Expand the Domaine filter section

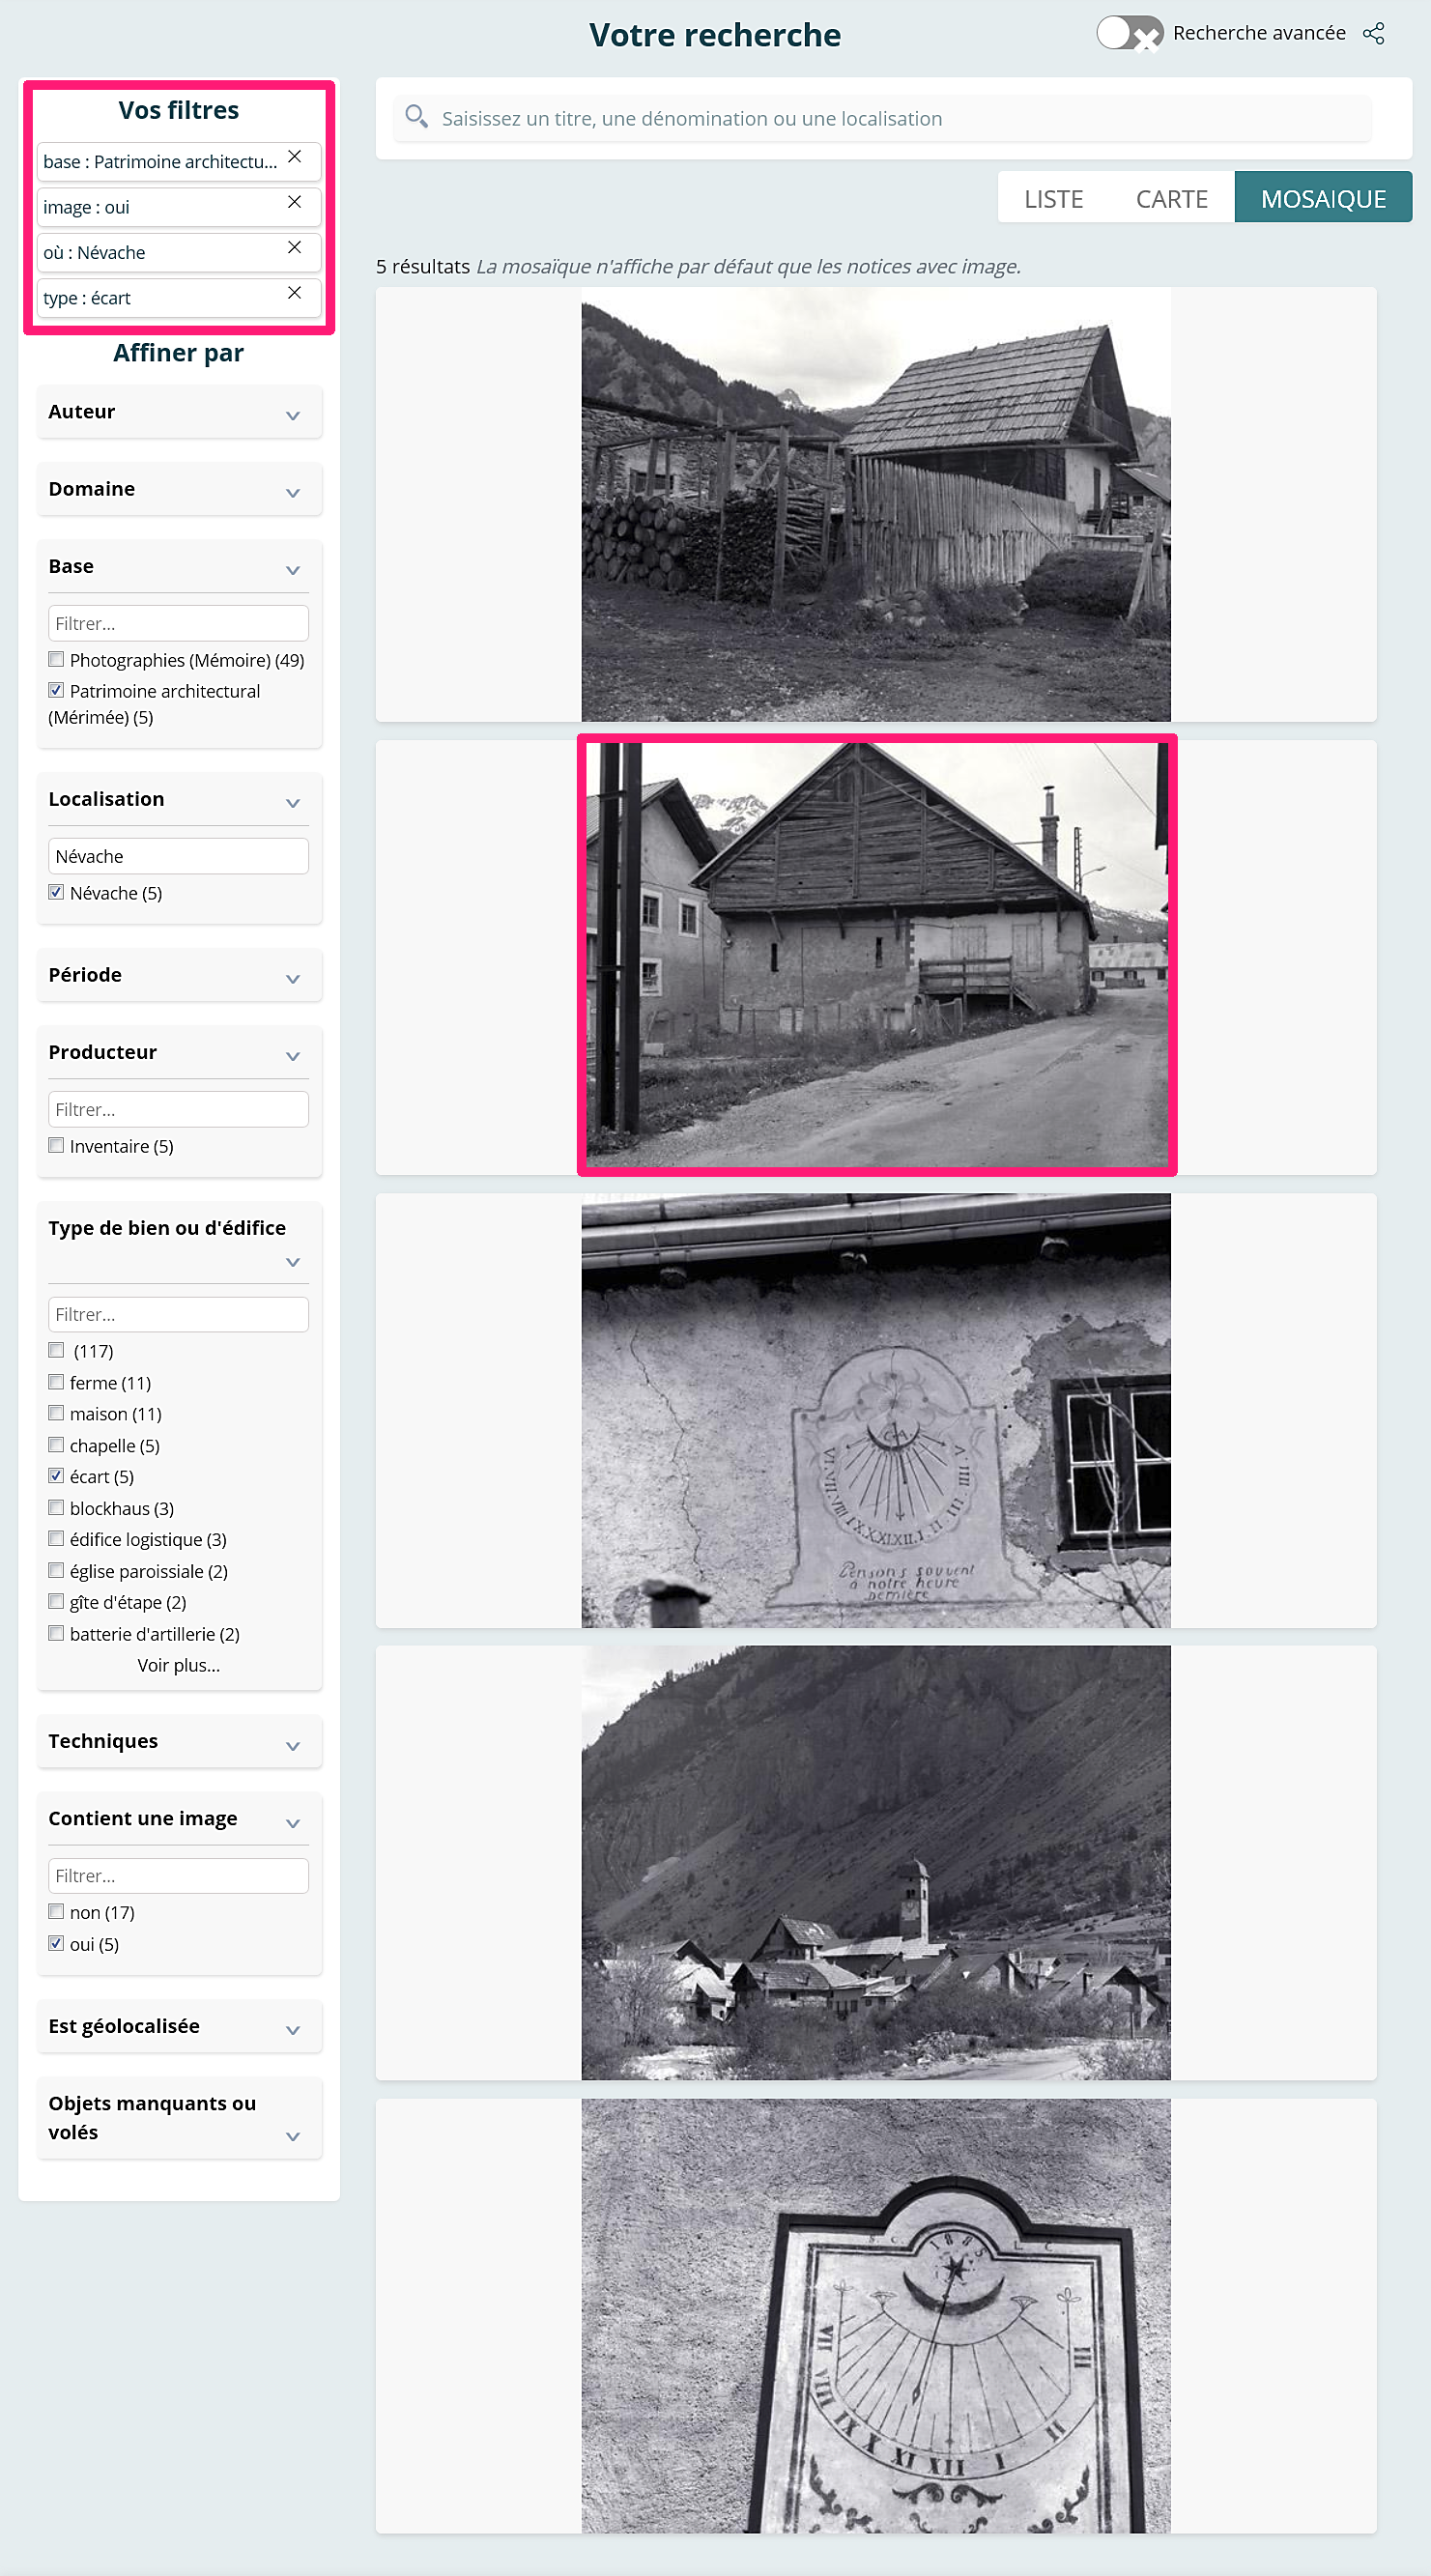[x=292, y=492]
